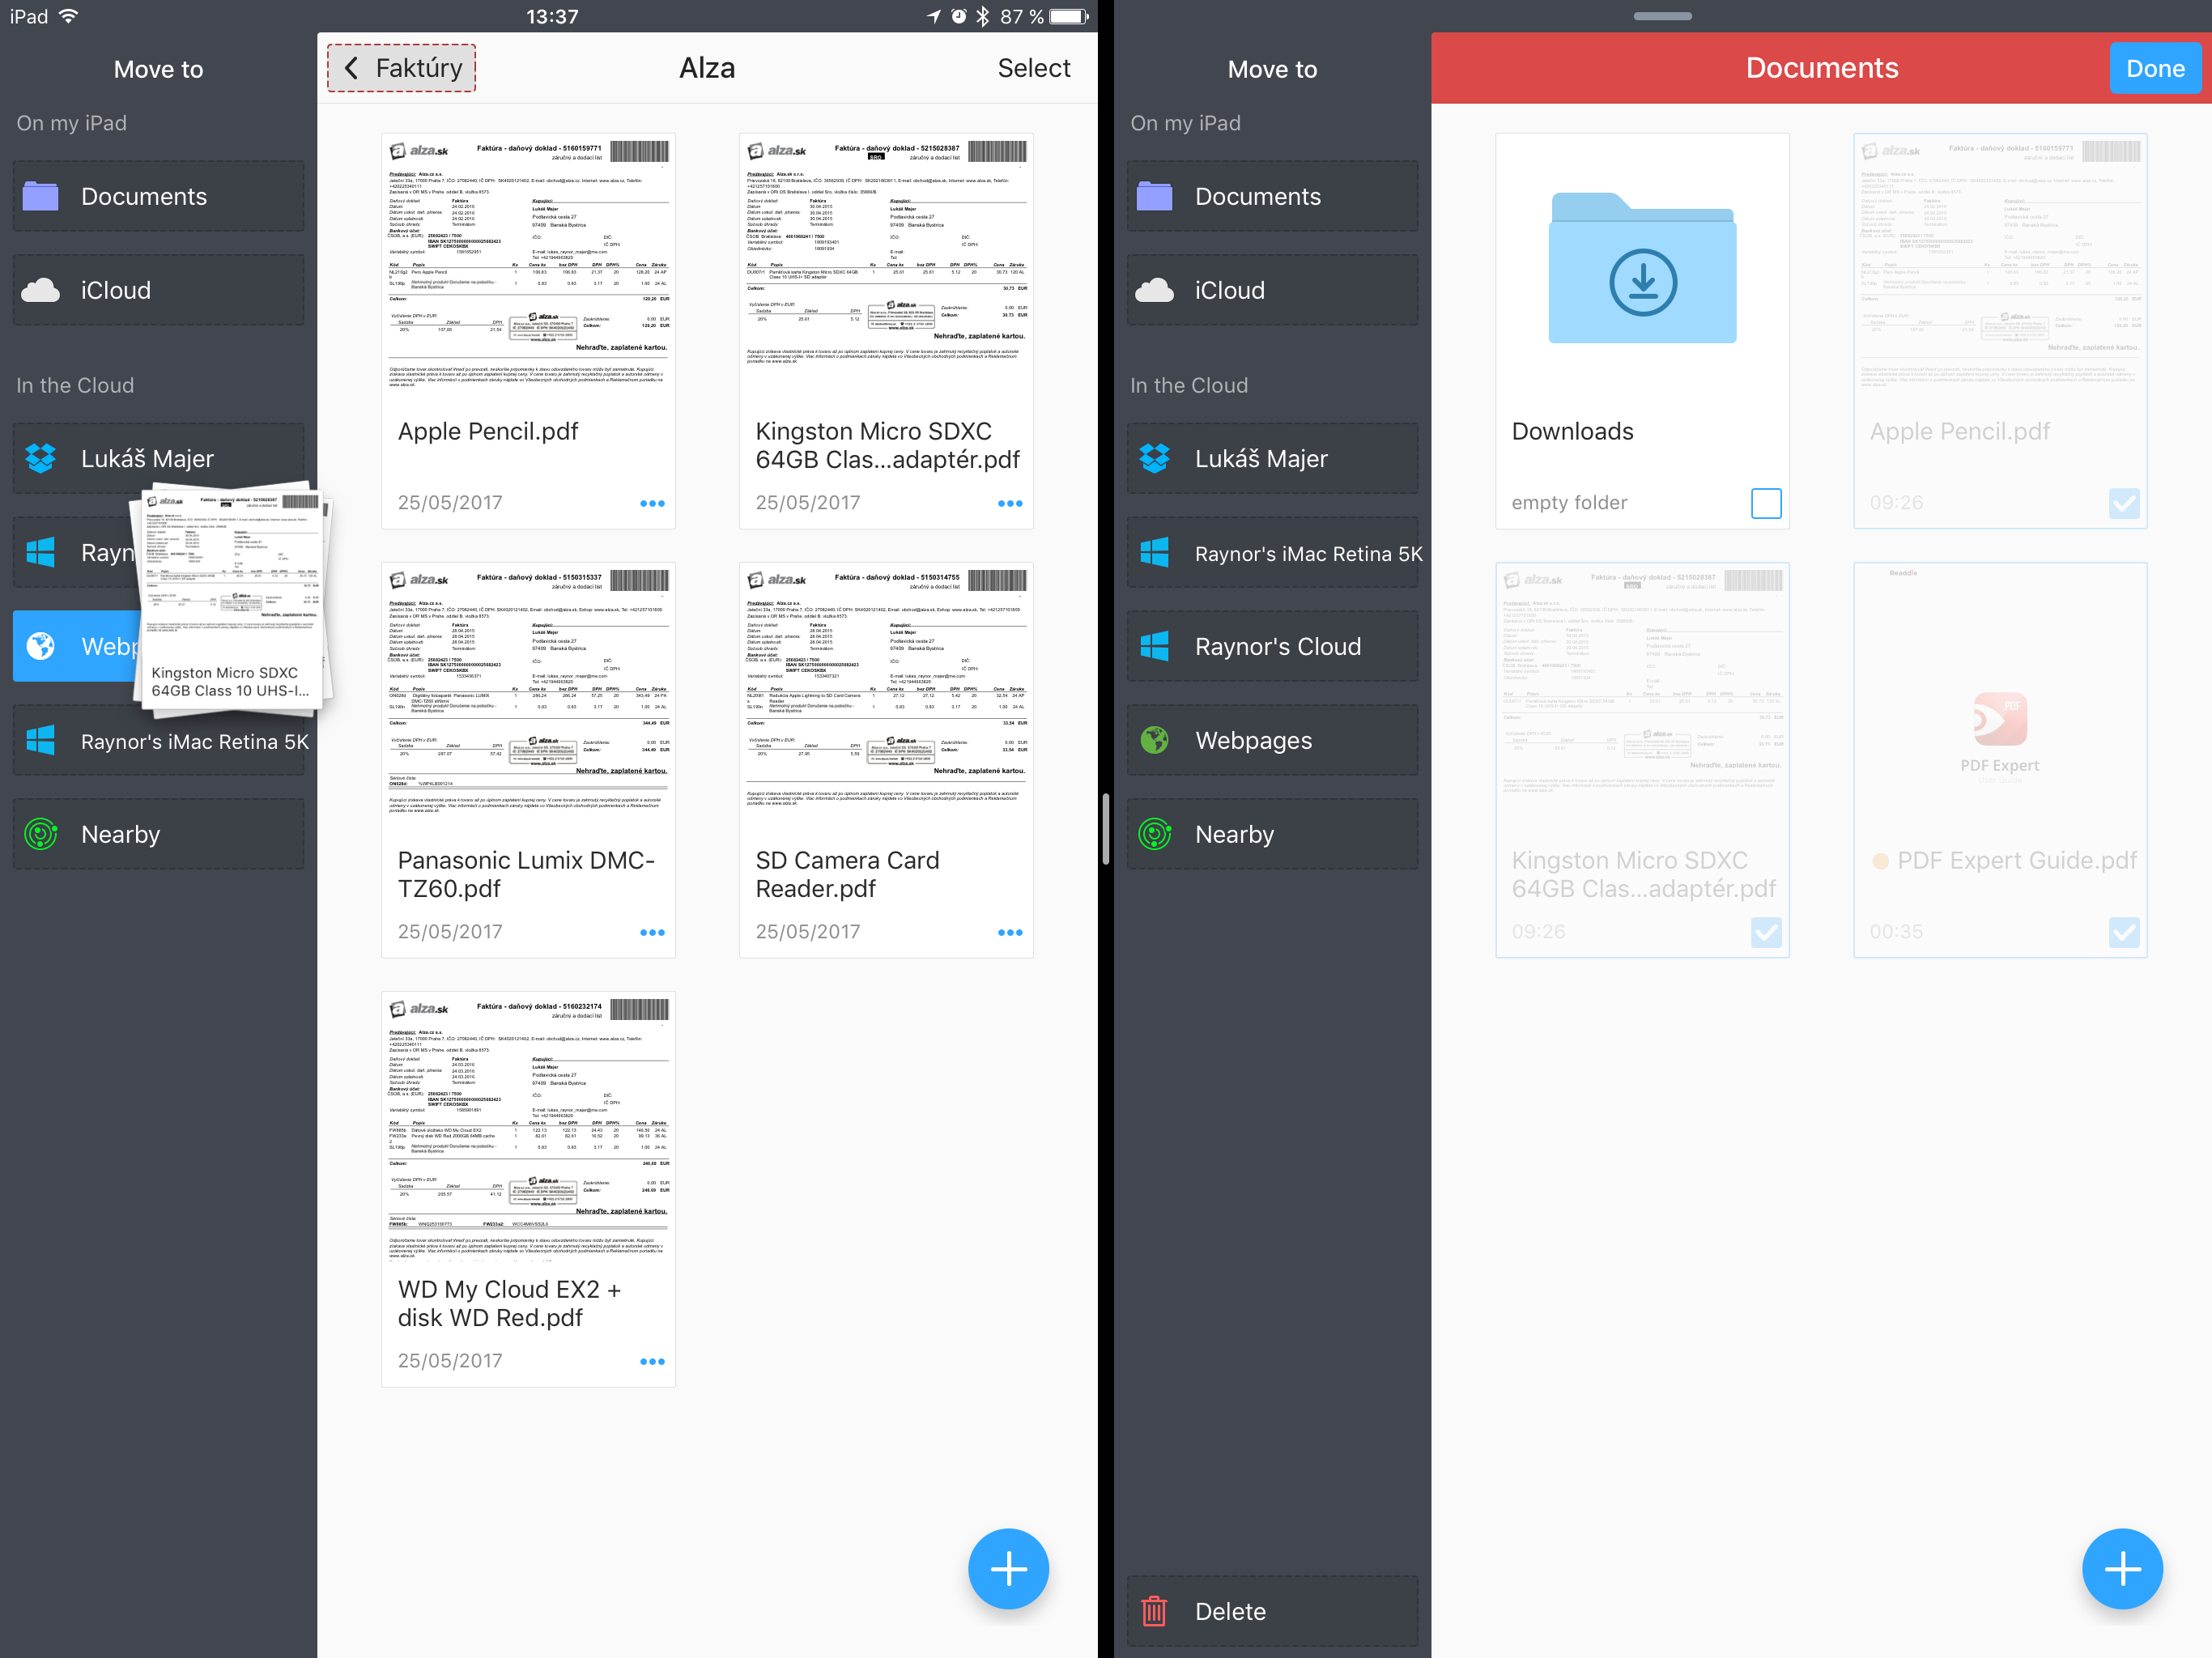Choose Lukáš Majer Dropbox in right sidebar
Image resolution: width=2212 pixels, height=1658 pixels.
tap(1272, 458)
